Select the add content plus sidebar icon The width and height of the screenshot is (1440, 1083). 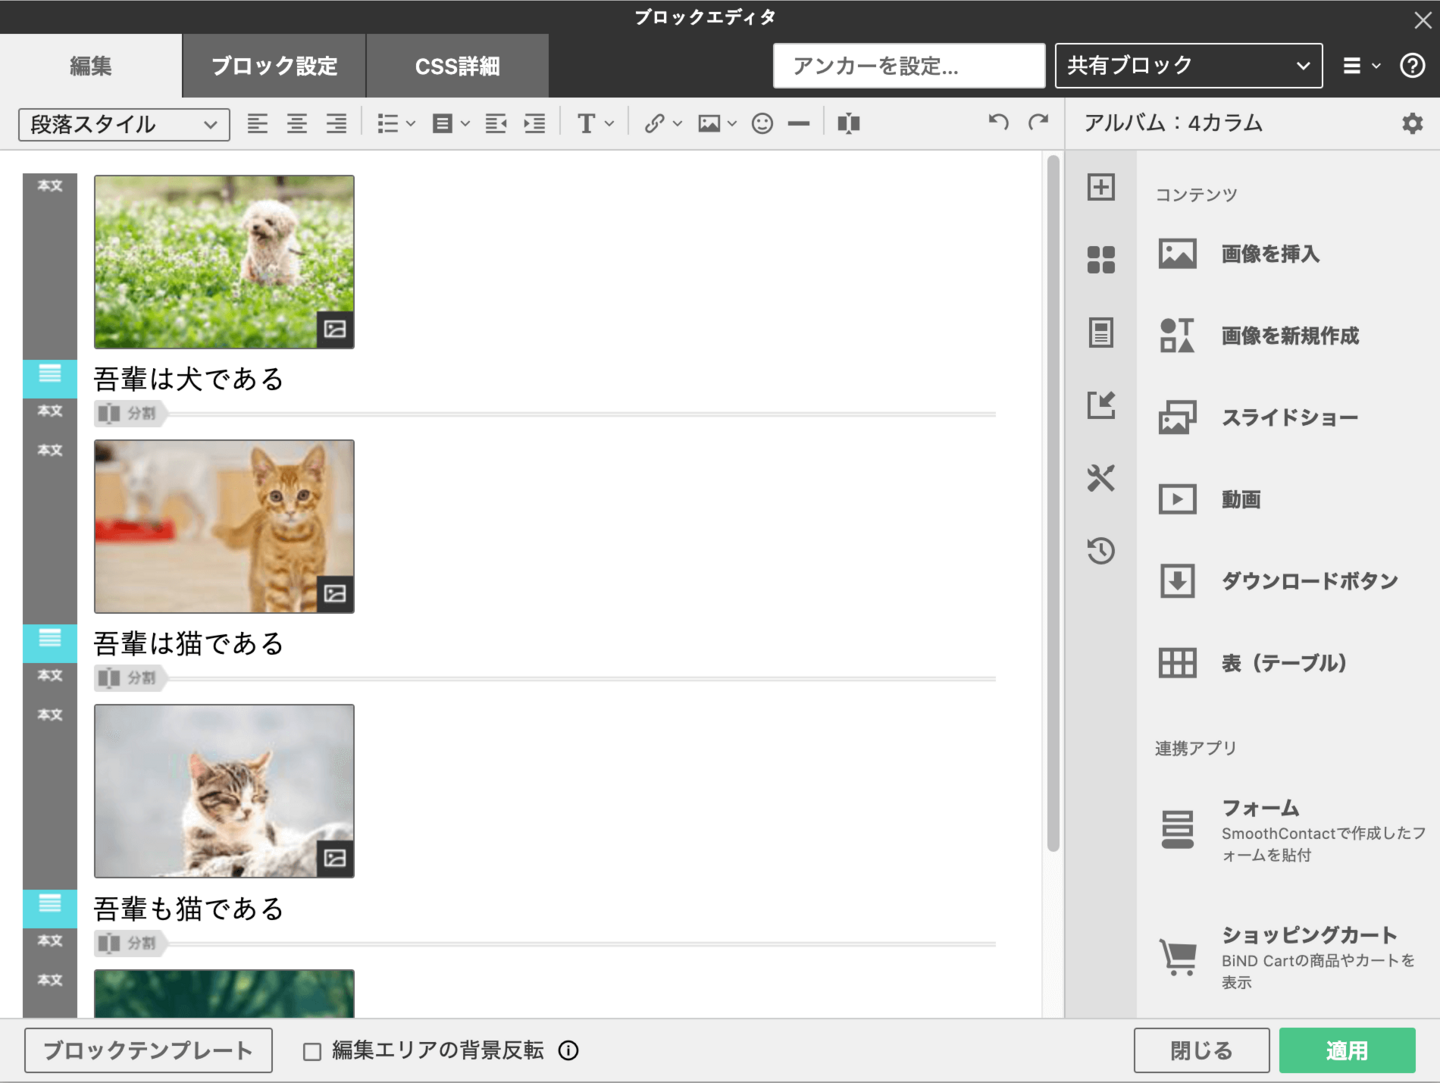pos(1101,187)
